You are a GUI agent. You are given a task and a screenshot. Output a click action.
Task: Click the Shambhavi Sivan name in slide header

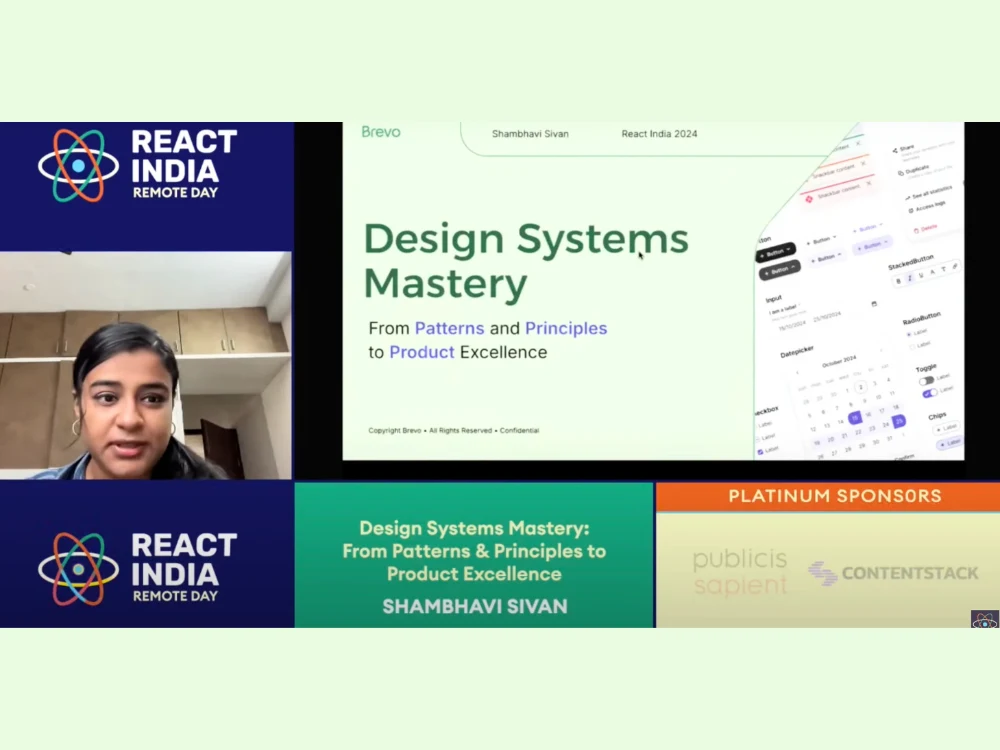[530, 134]
